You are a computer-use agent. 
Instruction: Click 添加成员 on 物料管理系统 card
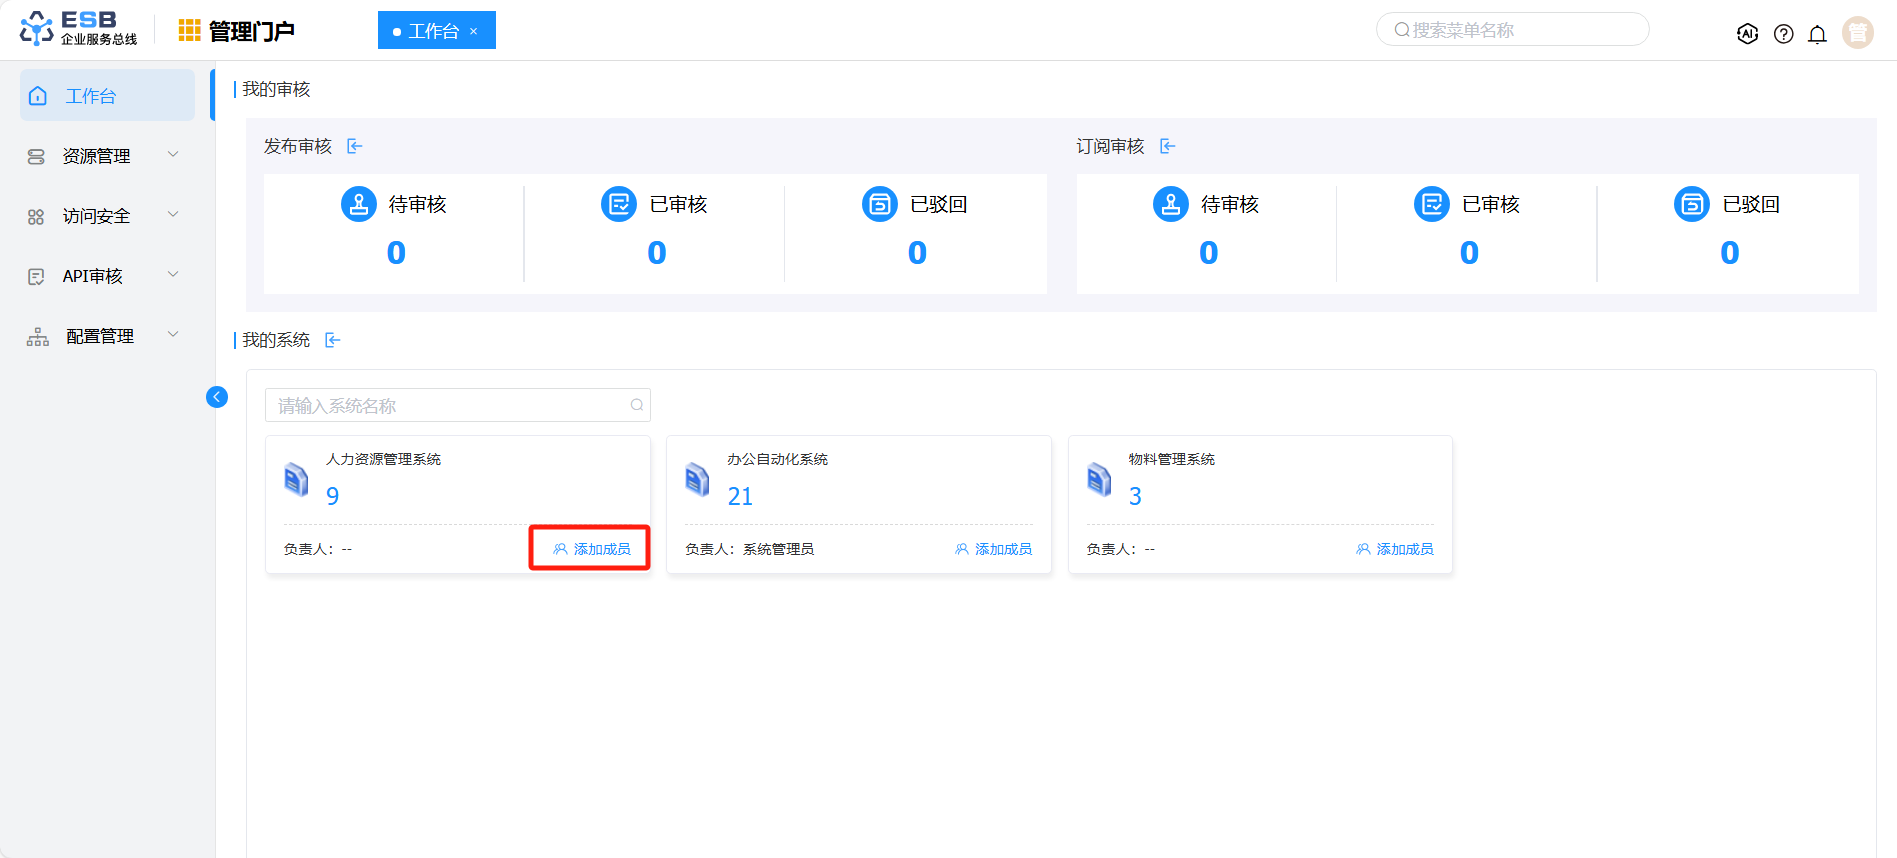point(1395,549)
